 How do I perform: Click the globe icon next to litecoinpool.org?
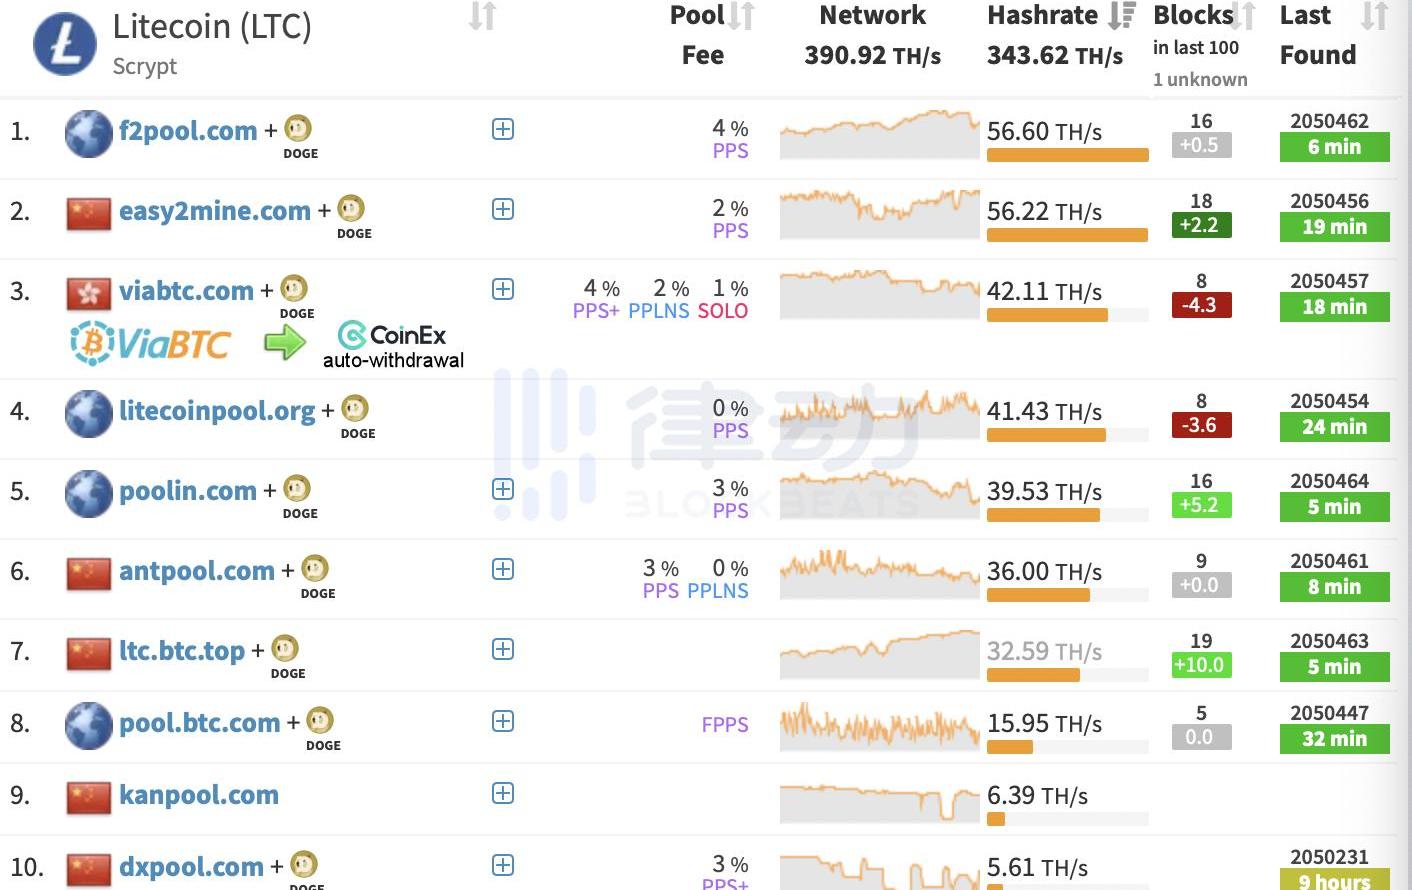[89, 413]
